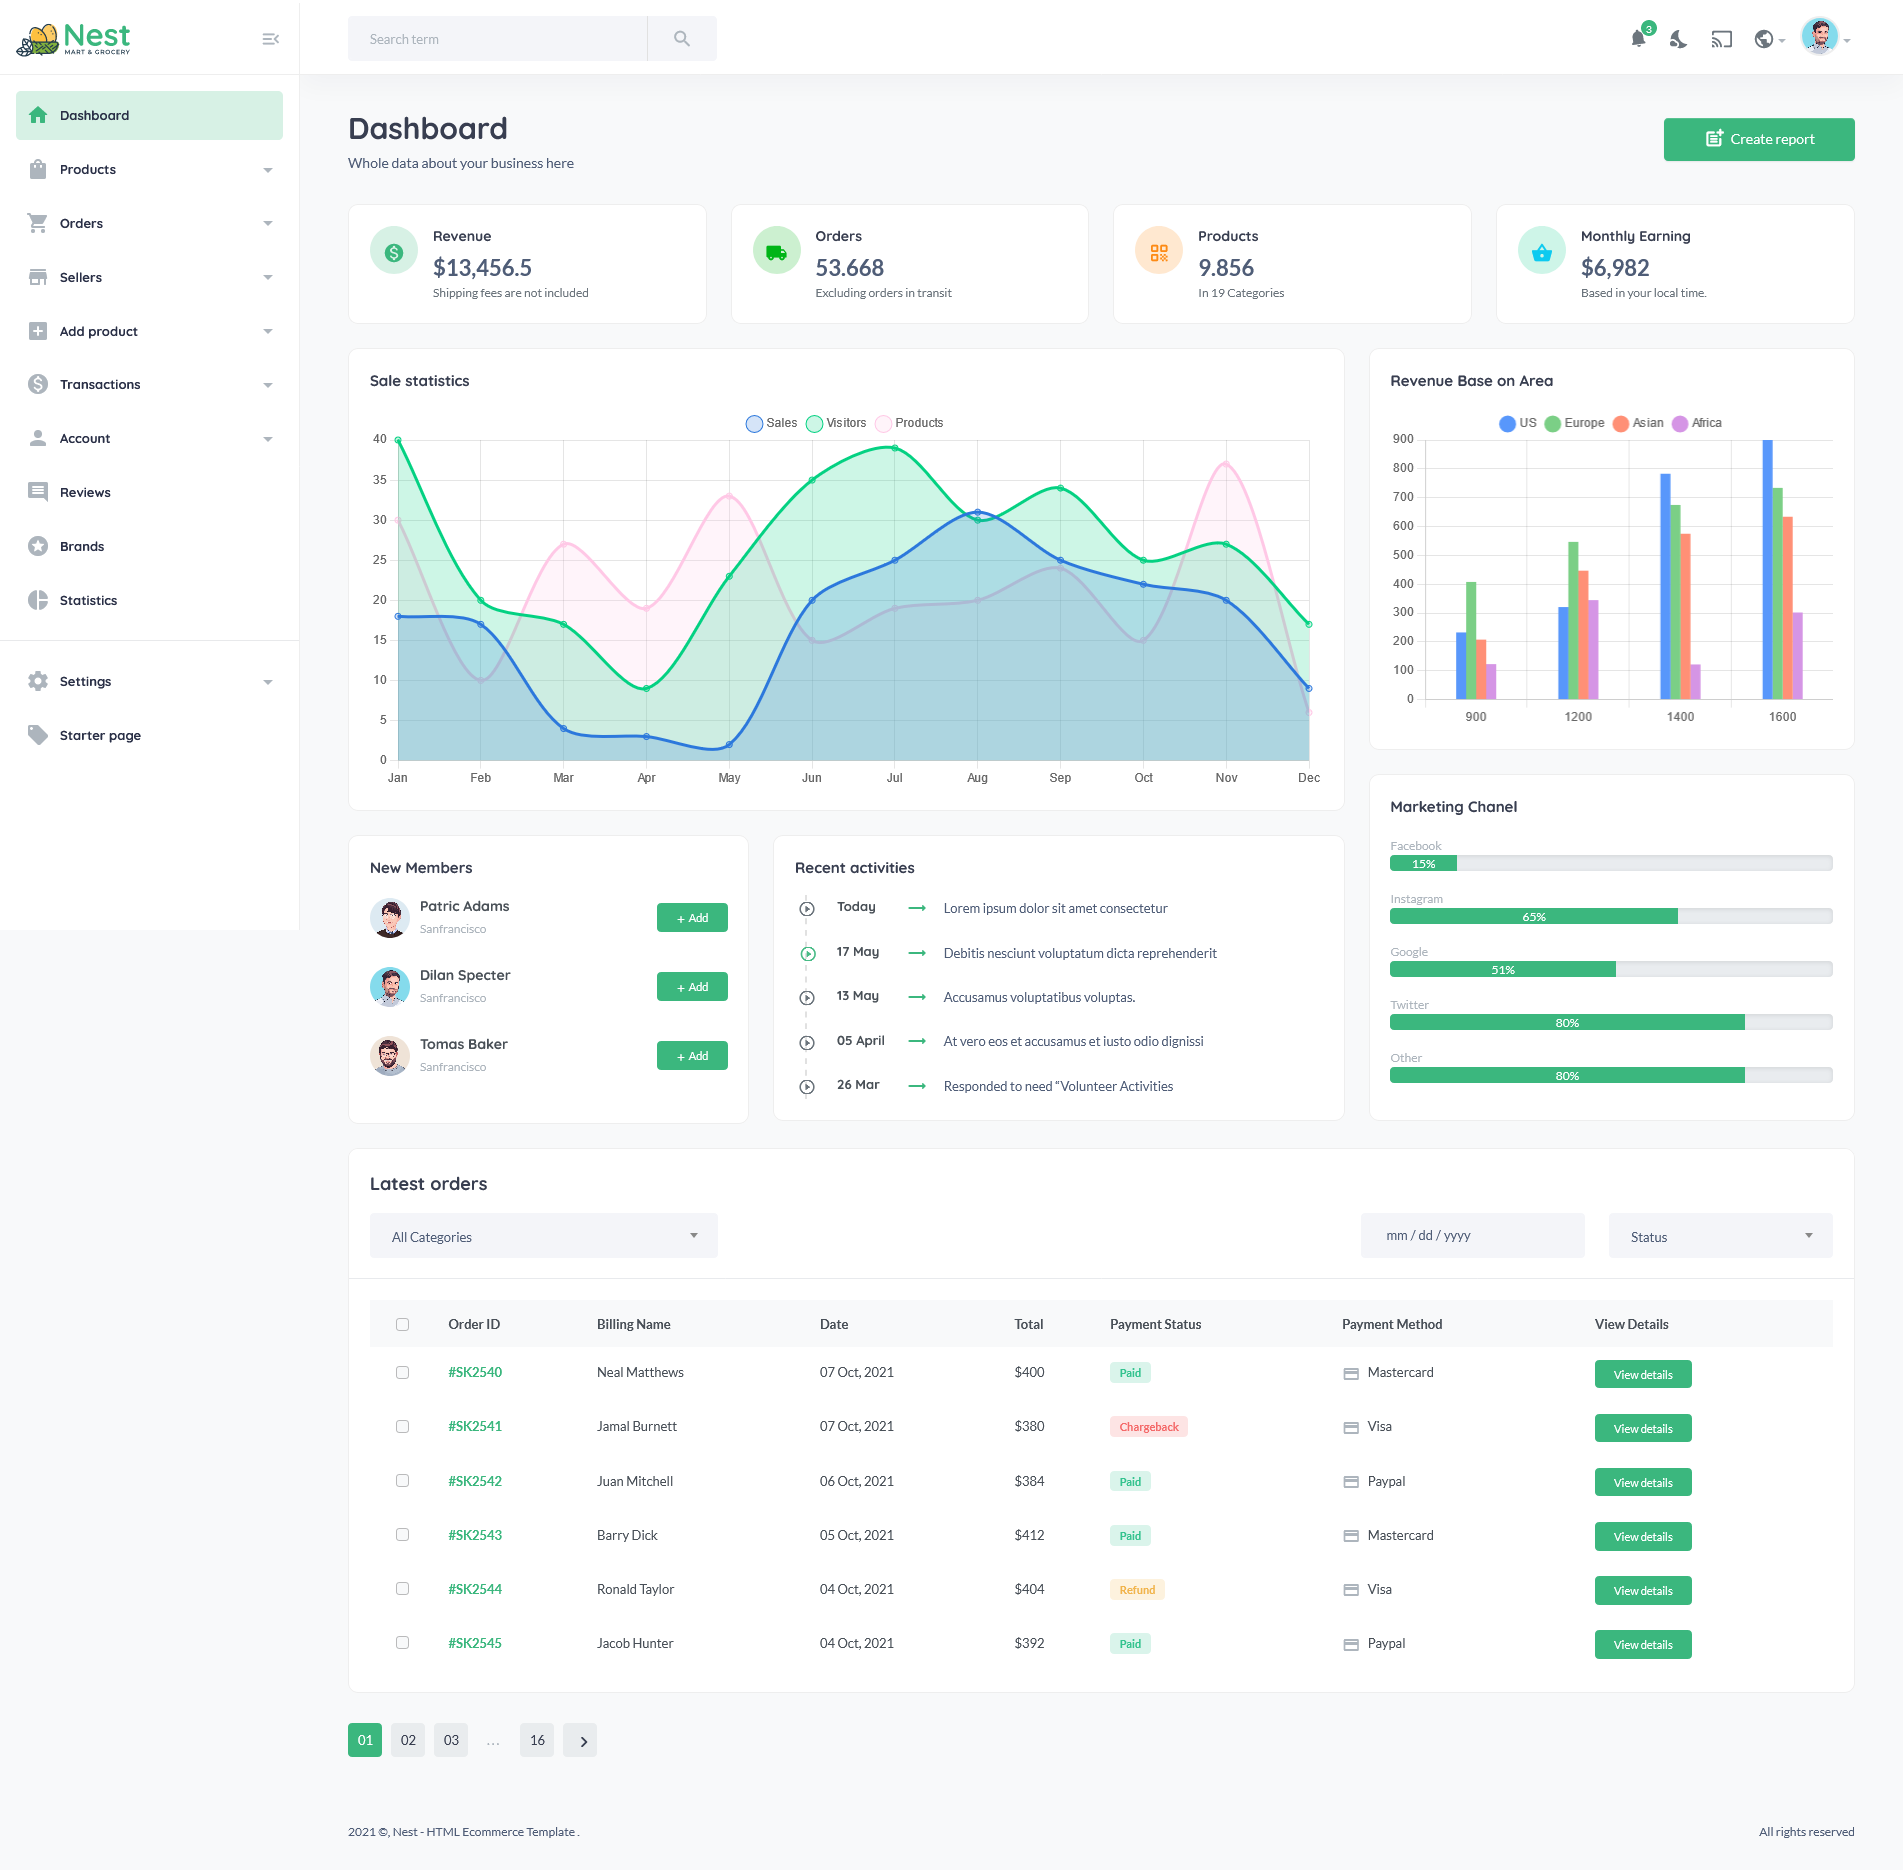Toggle dark mode moon icon

point(1678,39)
